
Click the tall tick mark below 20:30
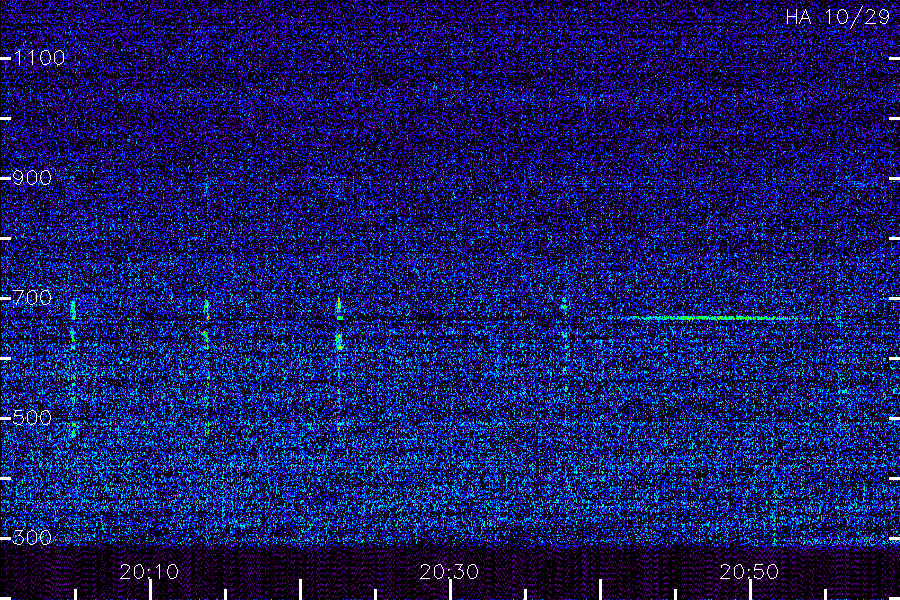coord(451,590)
